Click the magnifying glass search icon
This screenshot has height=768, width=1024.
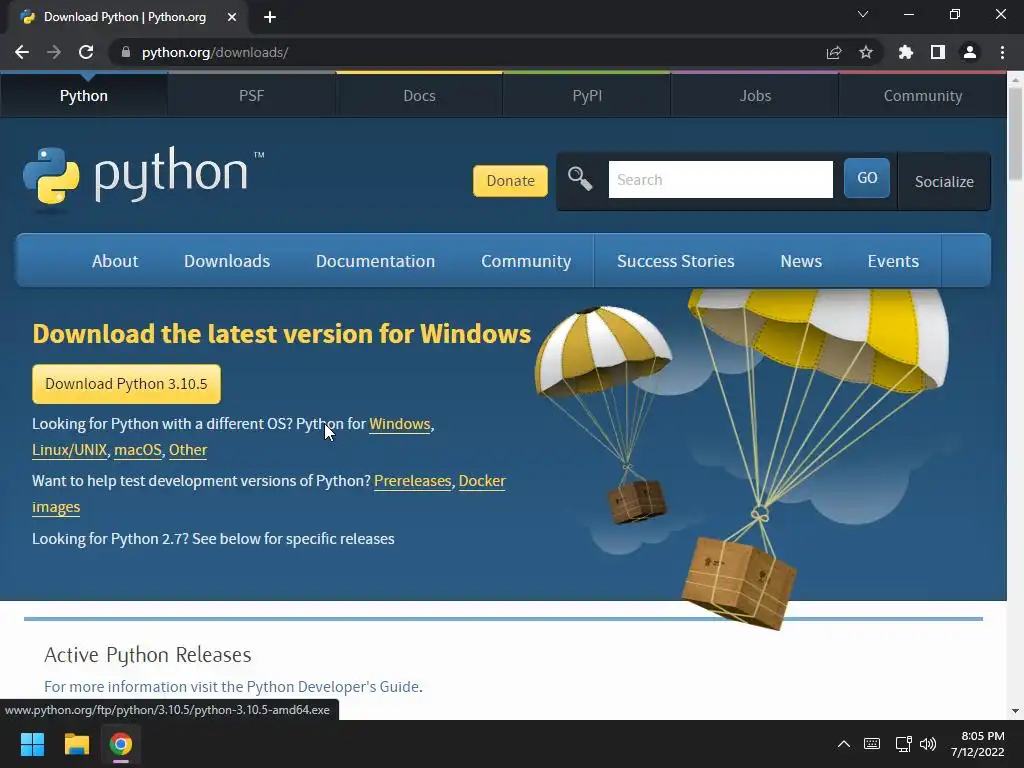(580, 179)
